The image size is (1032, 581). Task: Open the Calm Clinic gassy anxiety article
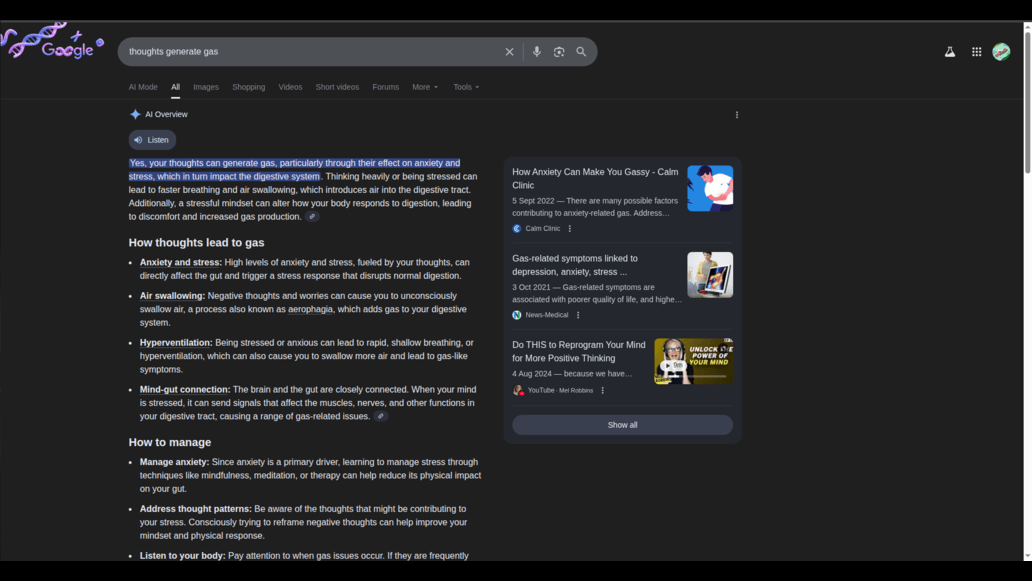[x=595, y=178]
